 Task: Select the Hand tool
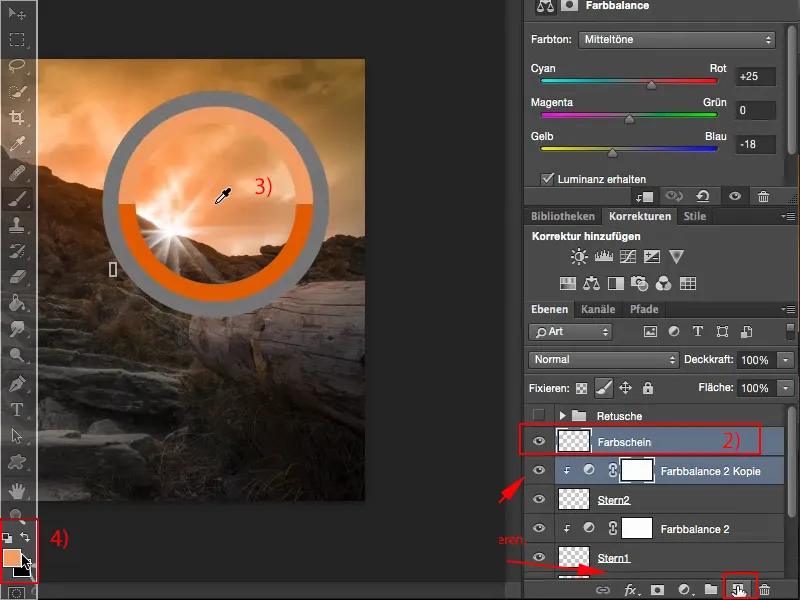[x=17, y=490]
